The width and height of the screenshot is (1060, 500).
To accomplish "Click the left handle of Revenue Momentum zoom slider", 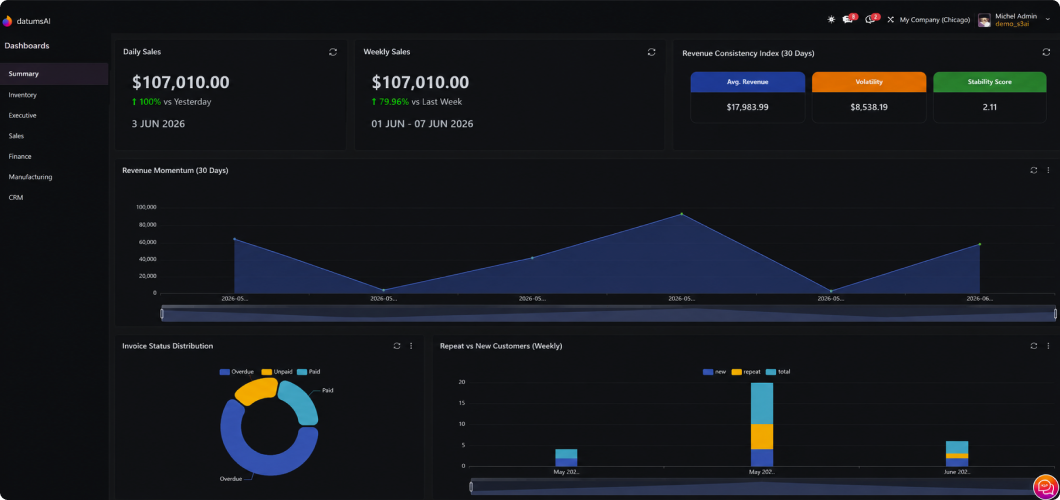I will (x=162, y=314).
